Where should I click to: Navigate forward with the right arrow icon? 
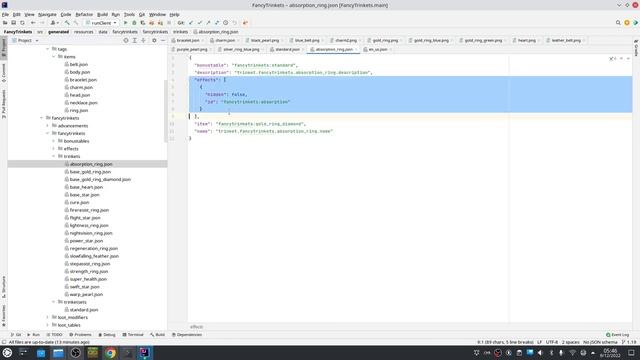tap(42, 23)
